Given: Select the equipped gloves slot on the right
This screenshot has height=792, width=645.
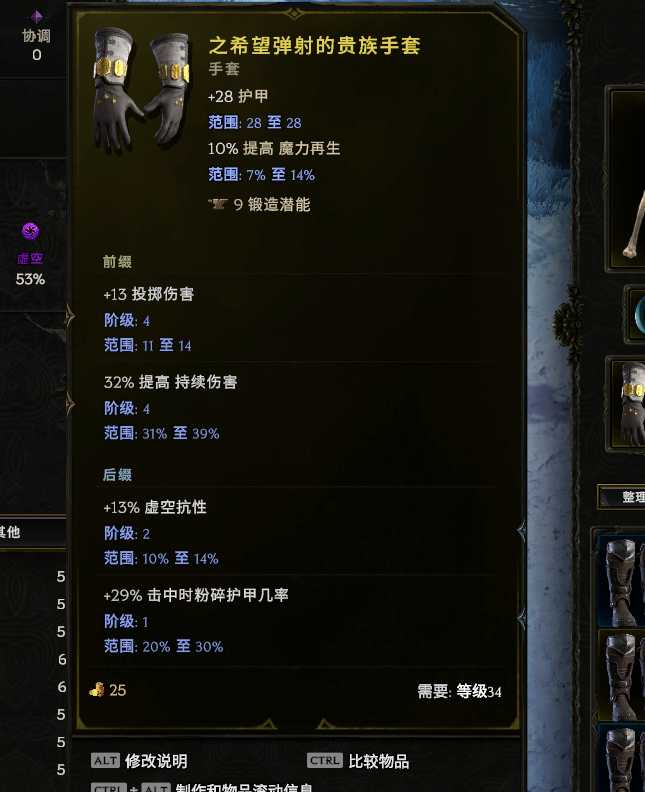Looking at the screenshot, I should 629,404.
